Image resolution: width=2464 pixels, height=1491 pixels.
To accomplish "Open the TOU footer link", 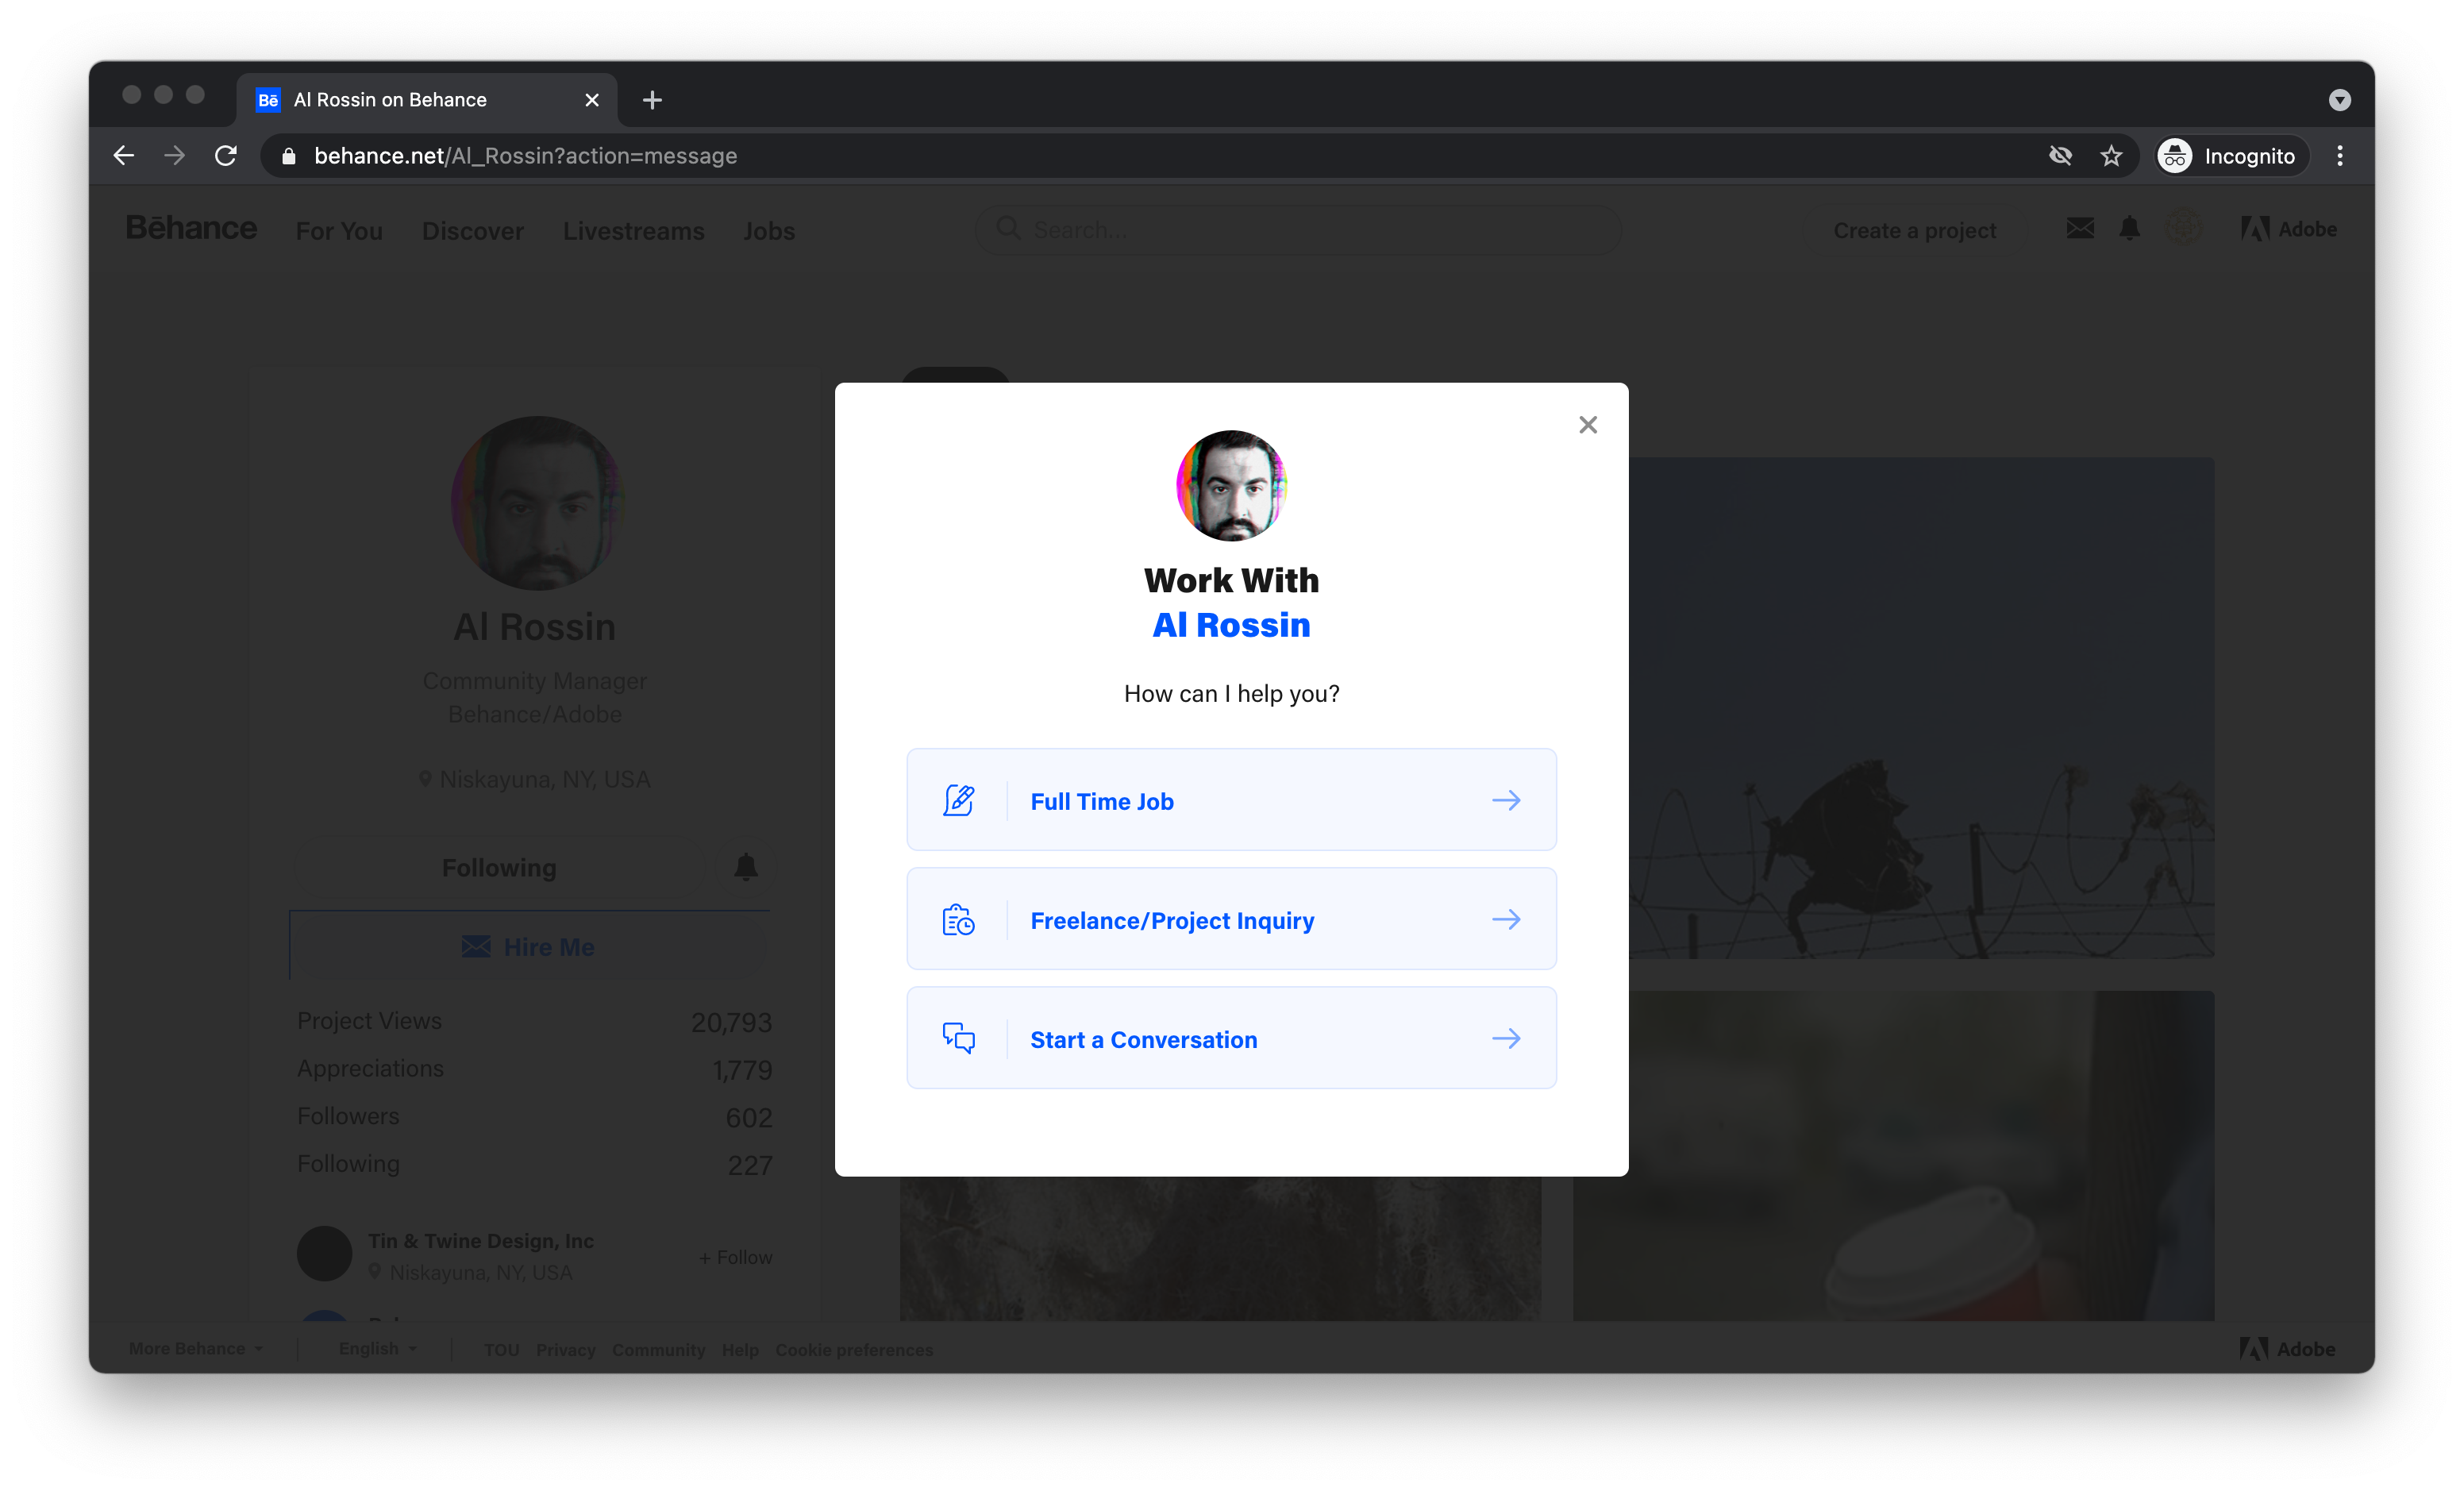I will point(501,1350).
